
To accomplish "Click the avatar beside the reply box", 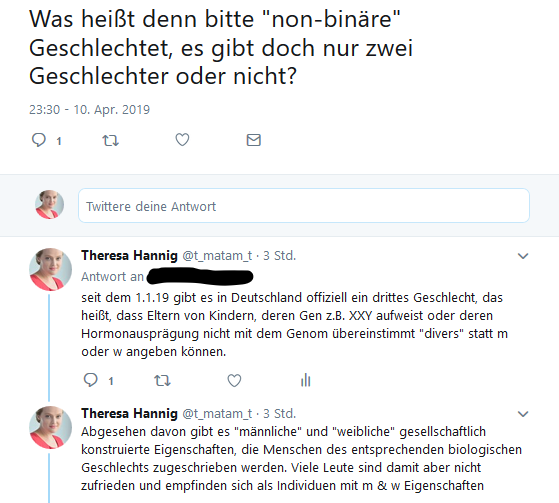I will click(x=49, y=205).
